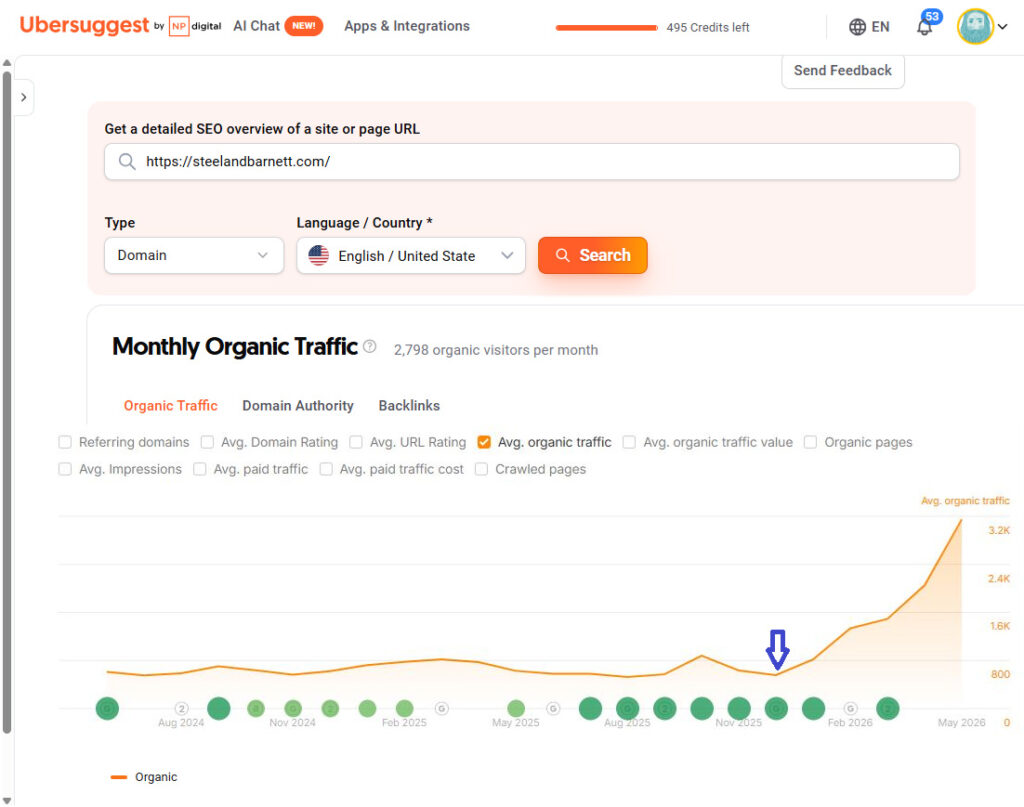This screenshot has height=807, width=1024.
Task: Click the Send Feedback button
Action: pyautogui.click(x=843, y=71)
